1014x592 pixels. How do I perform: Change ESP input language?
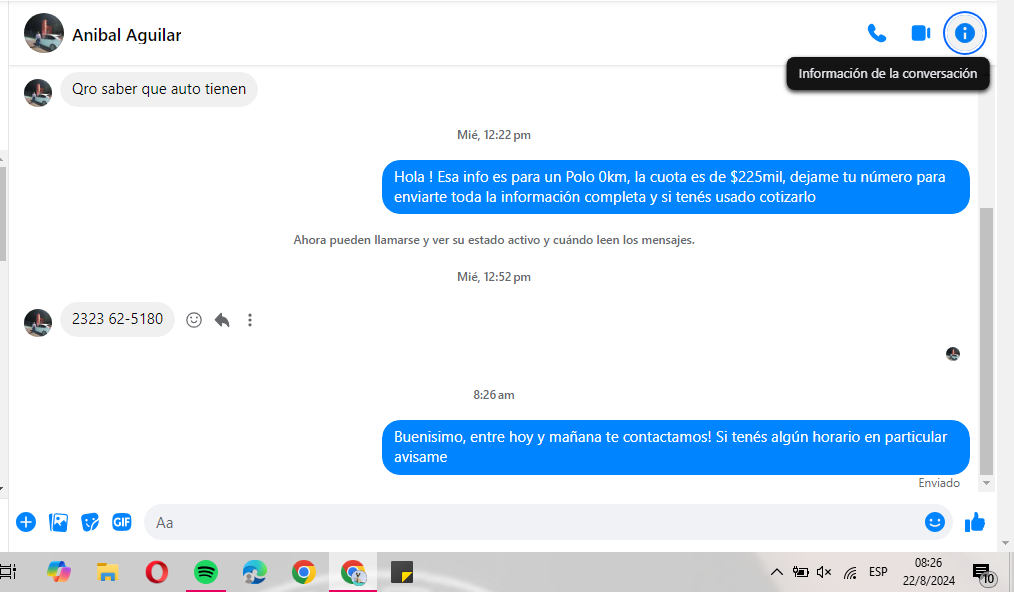[x=878, y=572]
